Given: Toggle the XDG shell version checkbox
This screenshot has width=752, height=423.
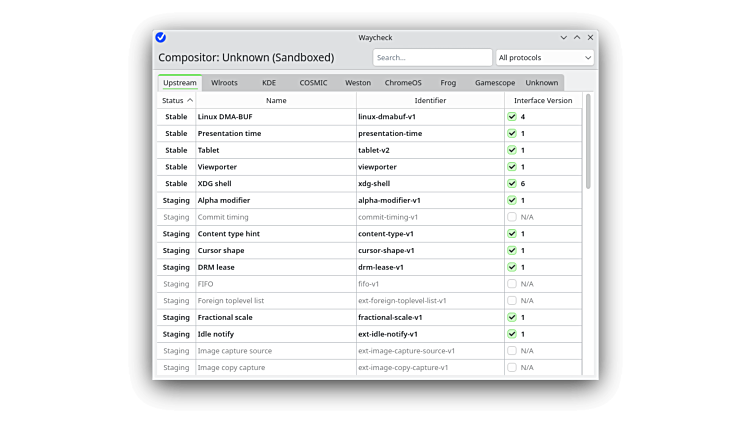Looking at the screenshot, I should click(512, 184).
